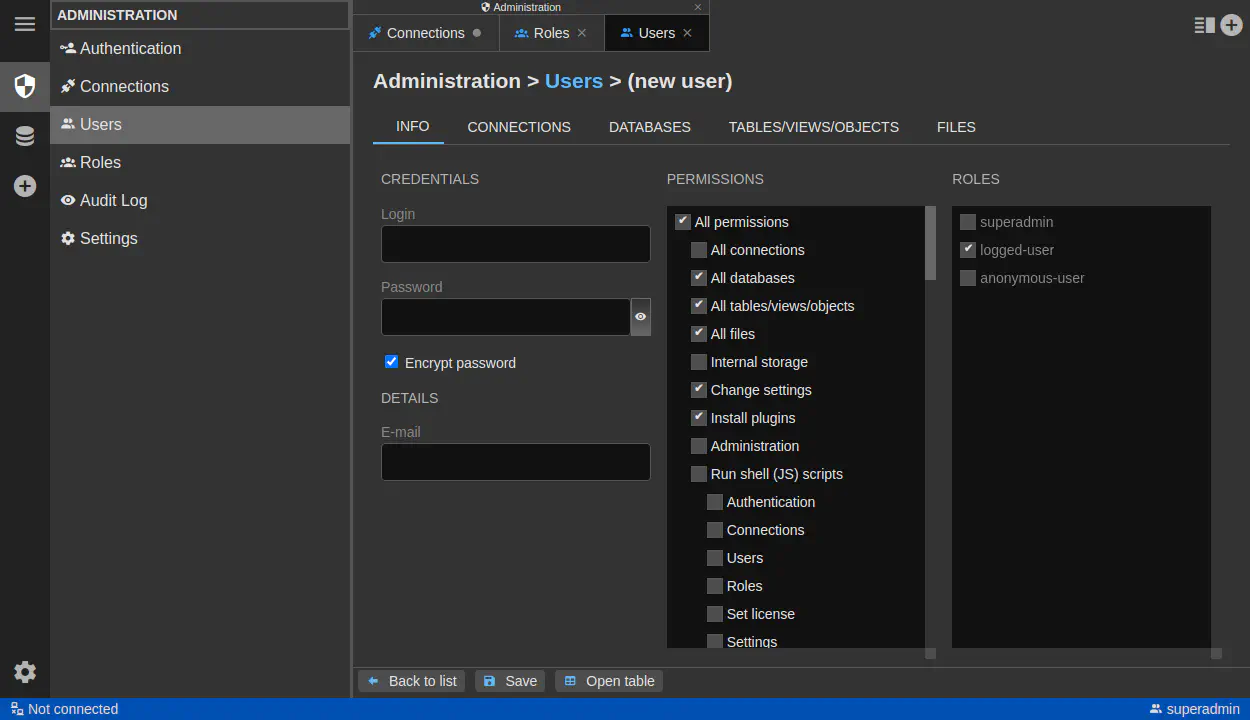Click the Settings gear icon in side panel
1250x720 pixels.
pos(68,238)
